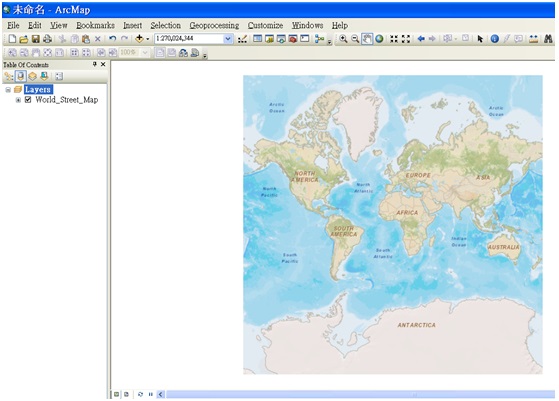The height and width of the screenshot is (401, 559).
Task: Open the Add Data dropdown arrow
Action: pos(148,39)
